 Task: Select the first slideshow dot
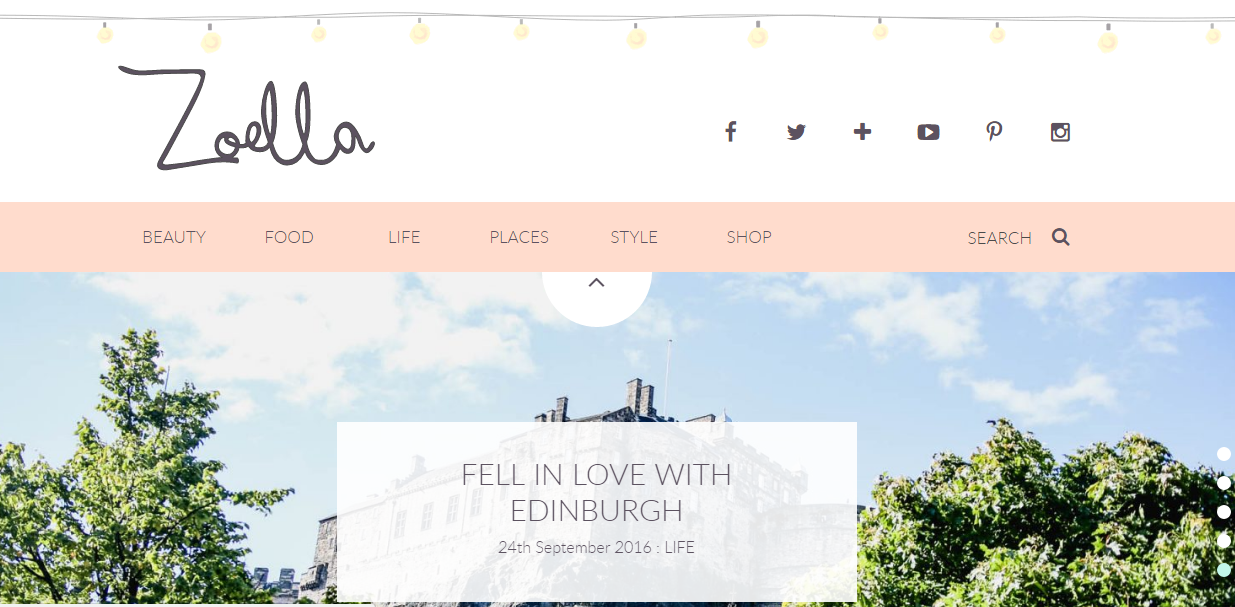pyautogui.click(x=1224, y=454)
